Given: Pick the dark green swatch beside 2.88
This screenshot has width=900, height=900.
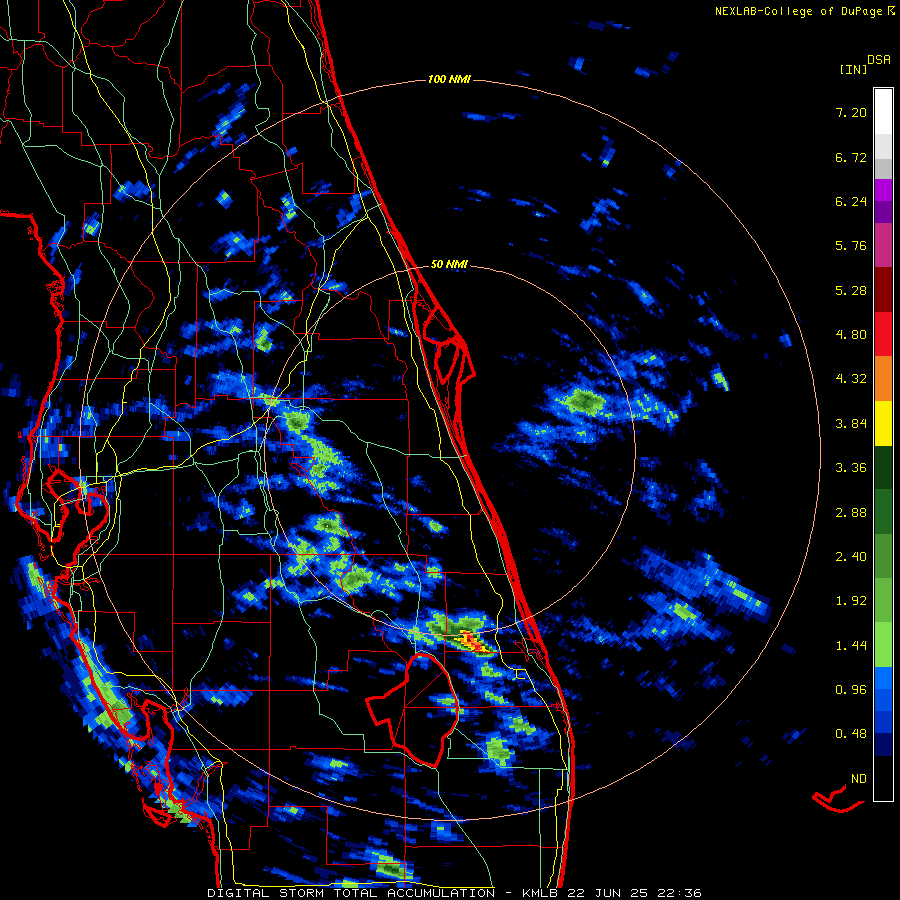Looking at the screenshot, I should pos(883,512).
